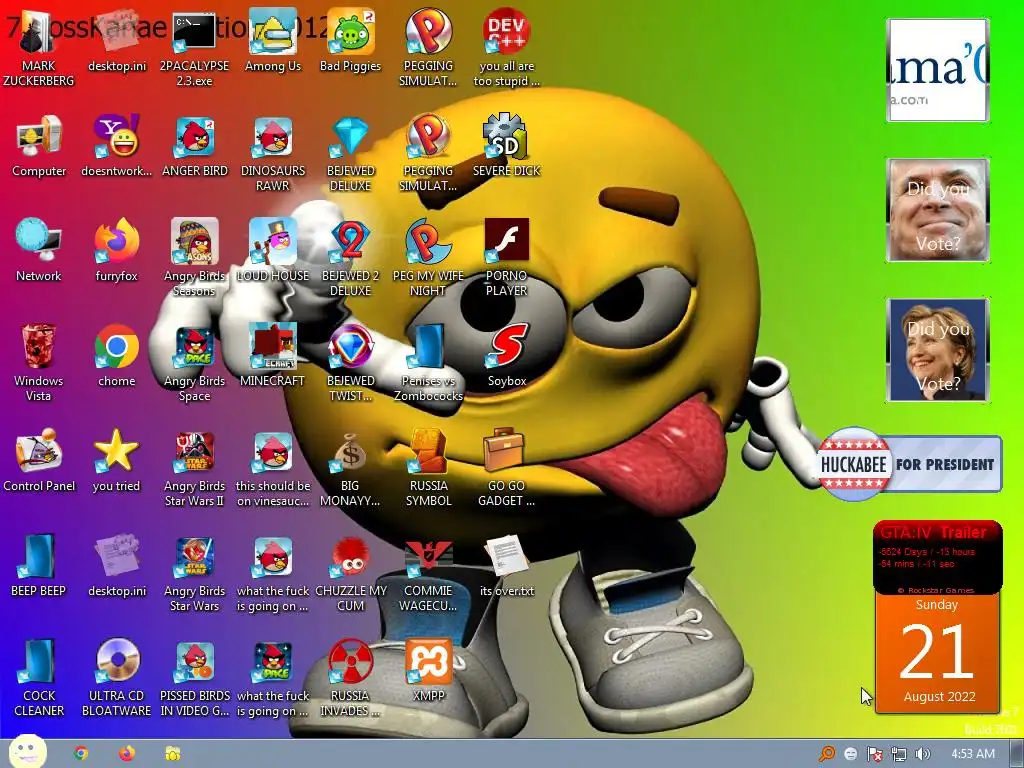The height and width of the screenshot is (768, 1024).
Task: Open the Windows Vista recycle bin icon
Action: [x=39, y=363]
